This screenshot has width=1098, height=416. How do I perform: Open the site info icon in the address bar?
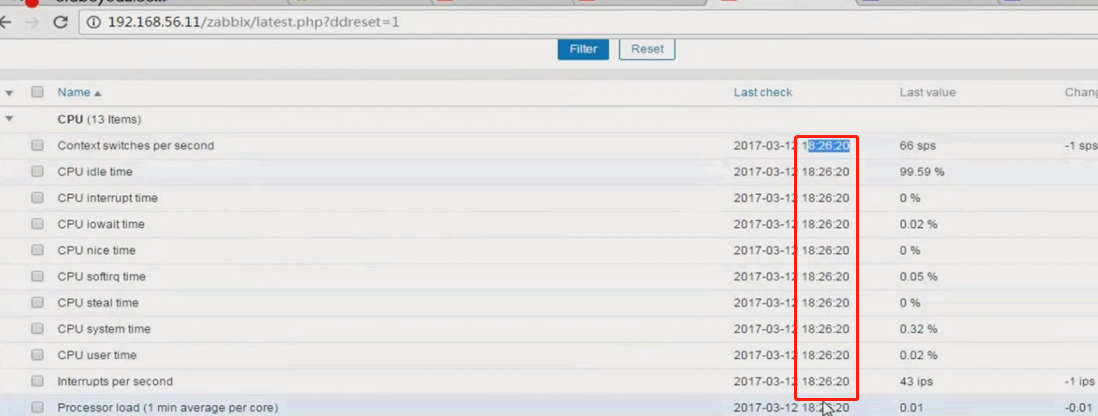pos(94,22)
